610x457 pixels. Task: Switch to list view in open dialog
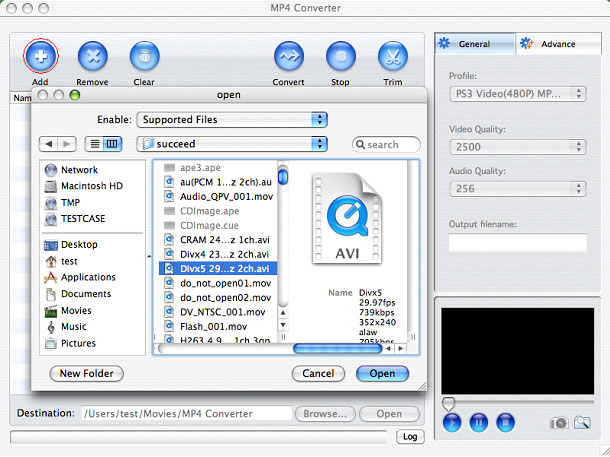point(96,144)
